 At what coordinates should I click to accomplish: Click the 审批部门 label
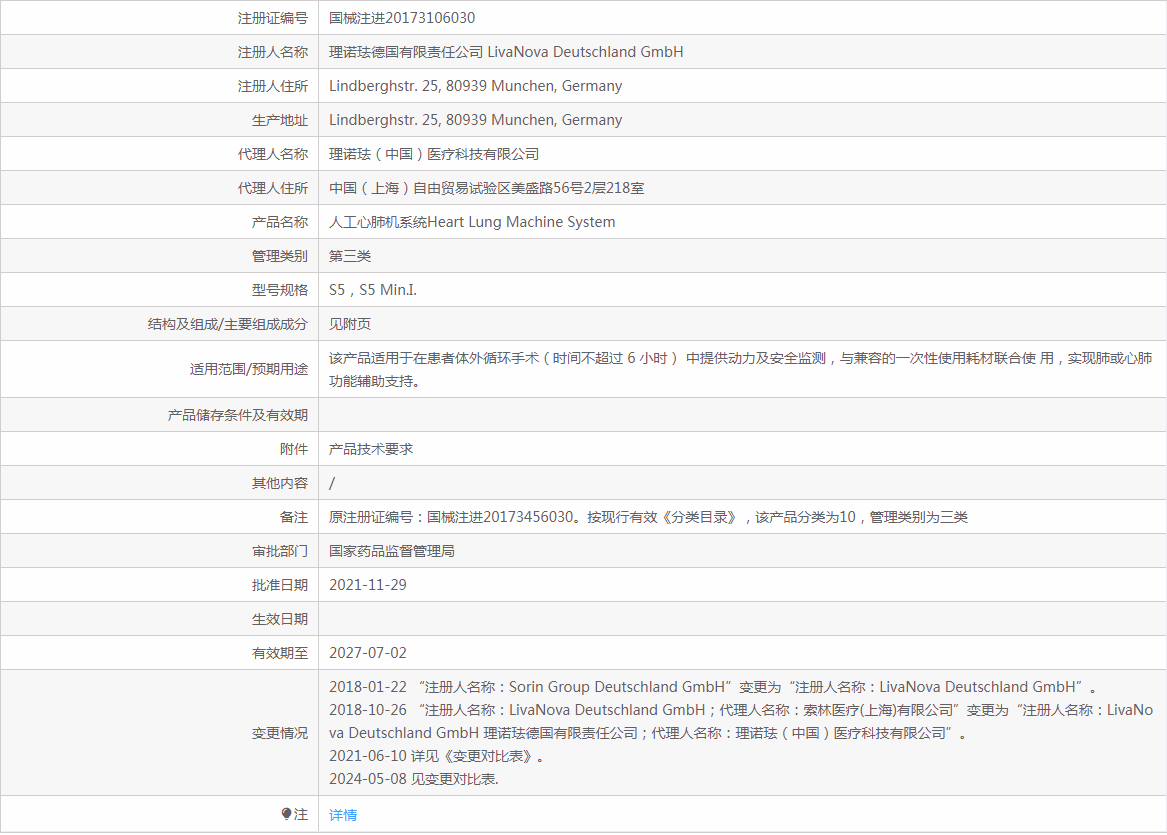click(x=280, y=551)
